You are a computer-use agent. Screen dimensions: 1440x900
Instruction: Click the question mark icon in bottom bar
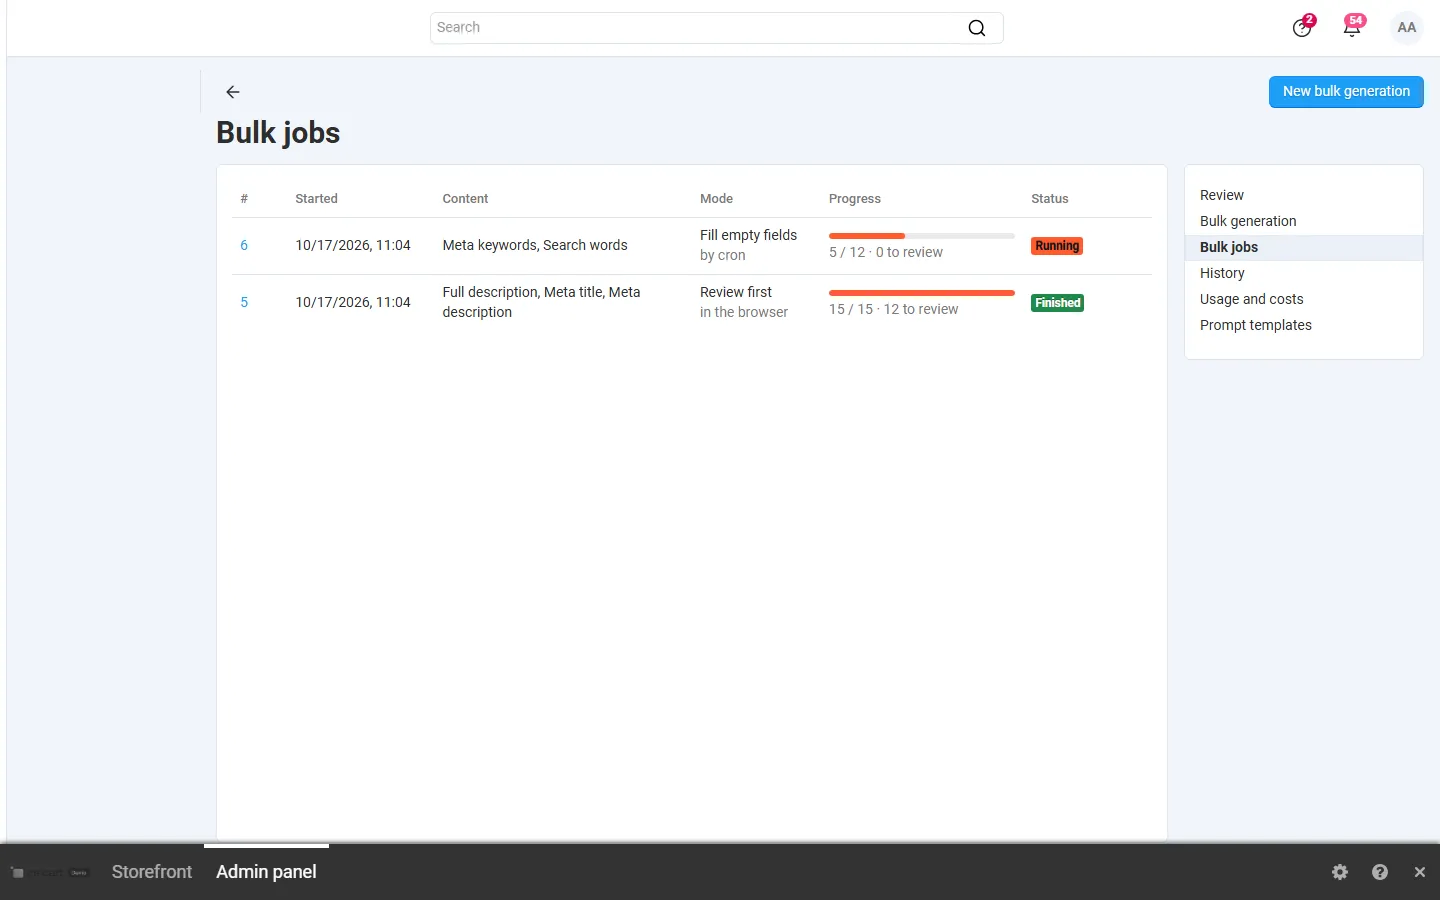point(1380,872)
